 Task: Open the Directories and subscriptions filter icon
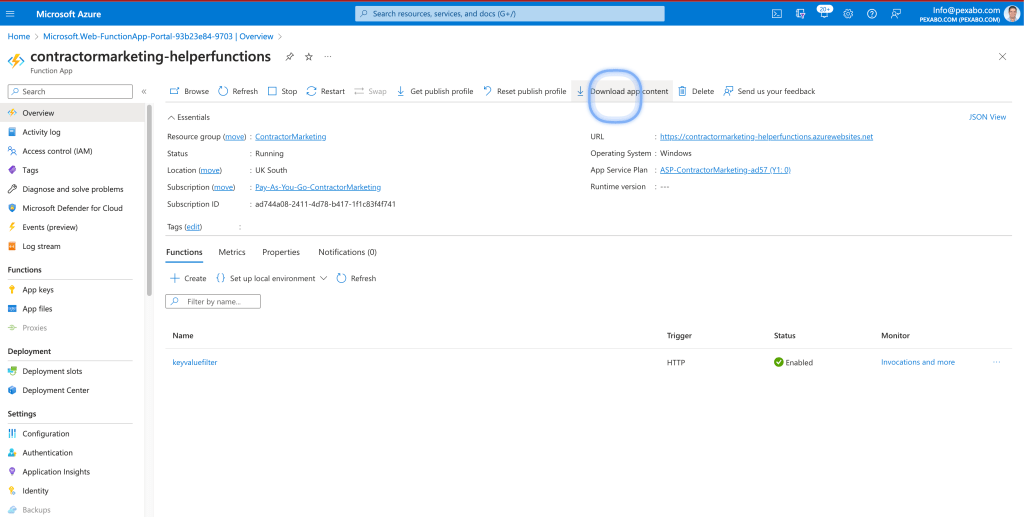[x=801, y=14]
